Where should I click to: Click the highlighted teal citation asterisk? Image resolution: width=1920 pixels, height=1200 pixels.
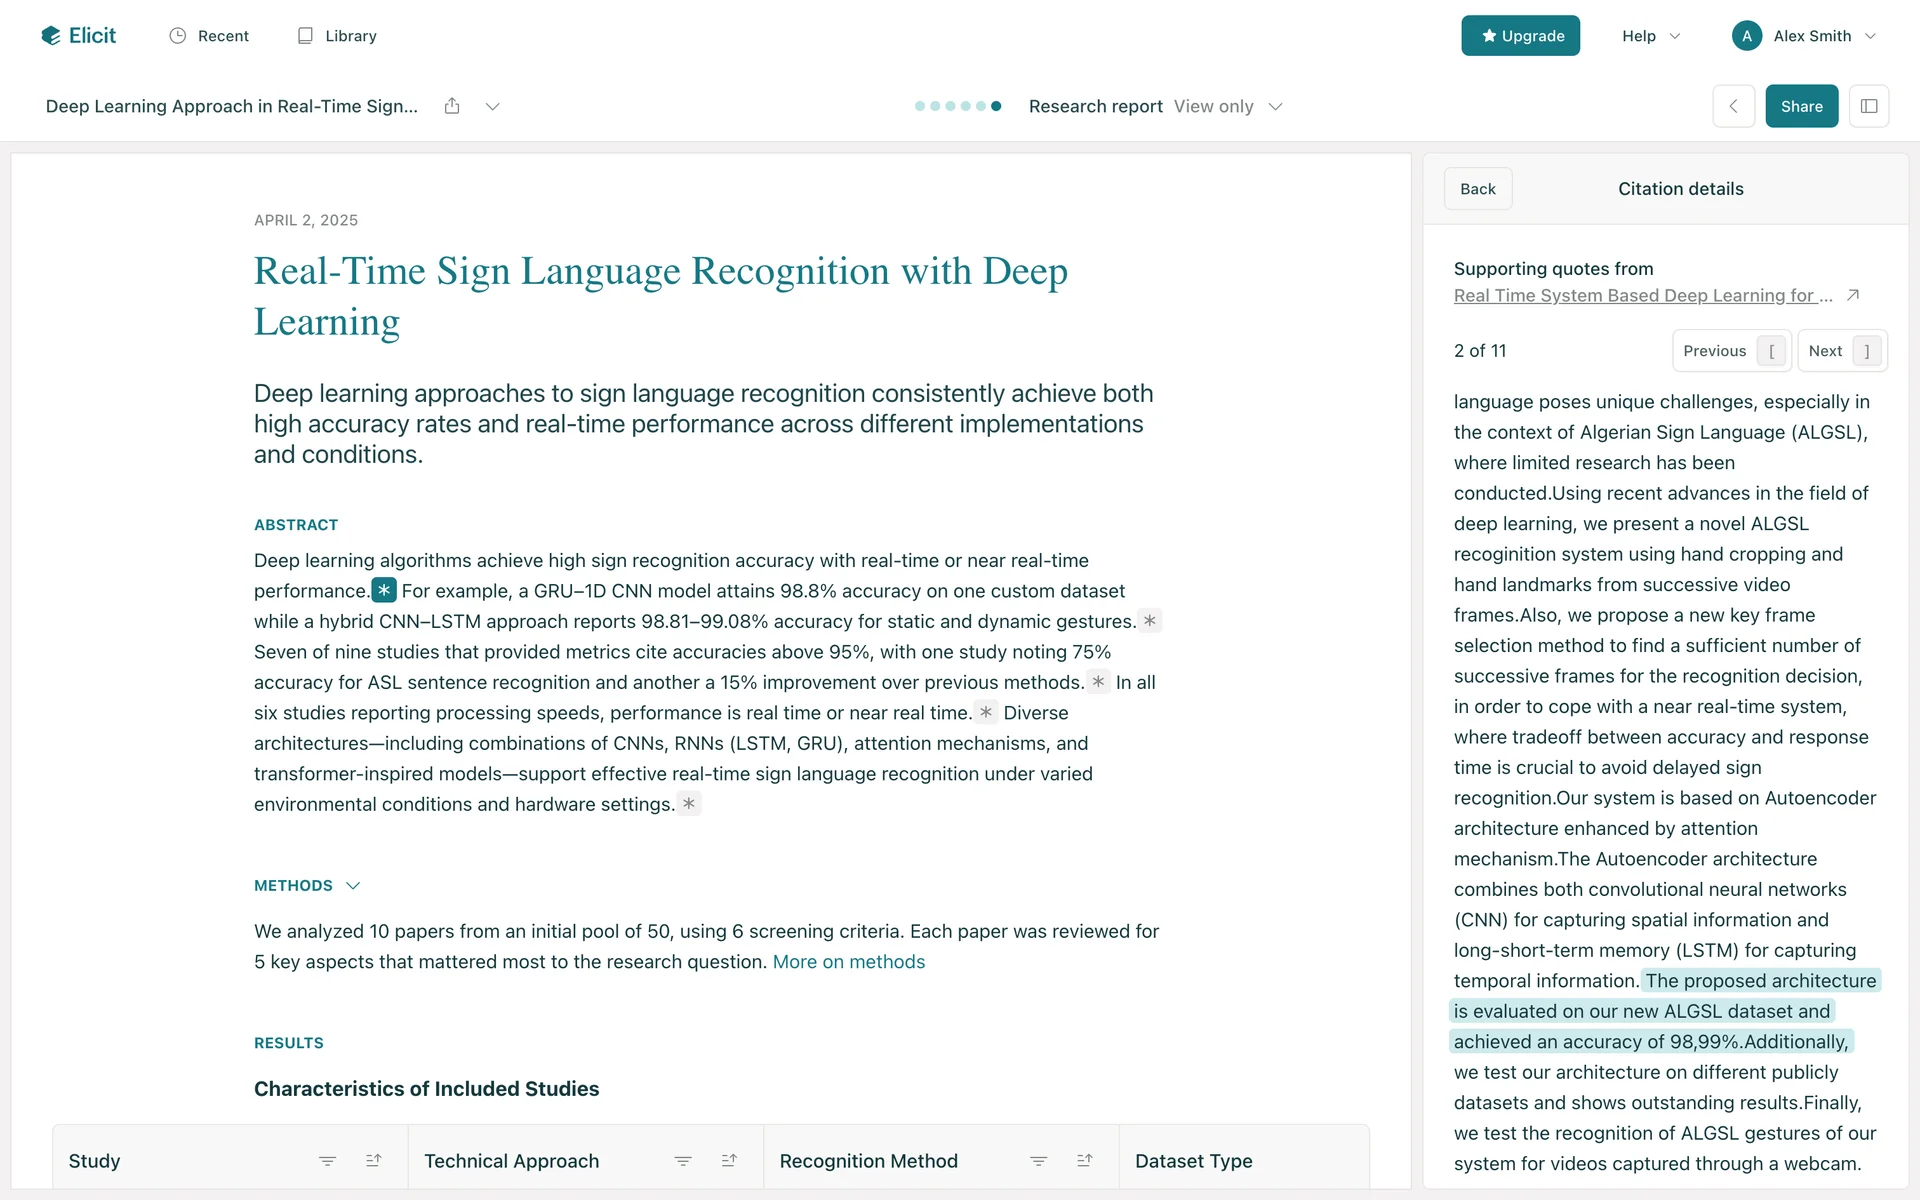point(384,591)
